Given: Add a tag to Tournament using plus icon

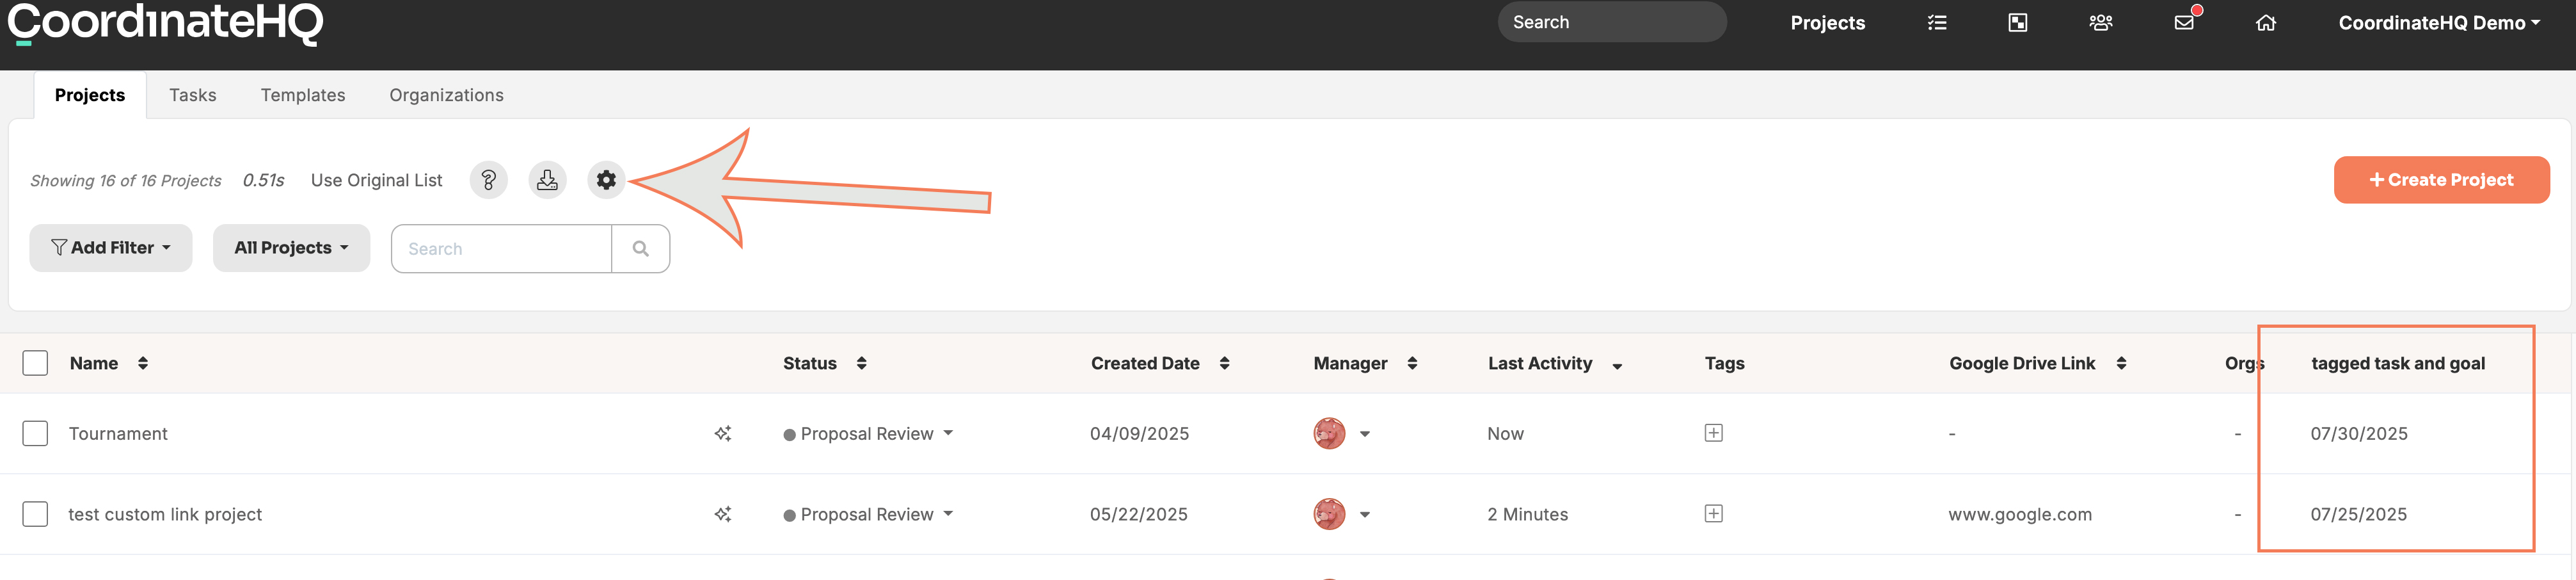Looking at the screenshot, I should [x=1713, y=433].
